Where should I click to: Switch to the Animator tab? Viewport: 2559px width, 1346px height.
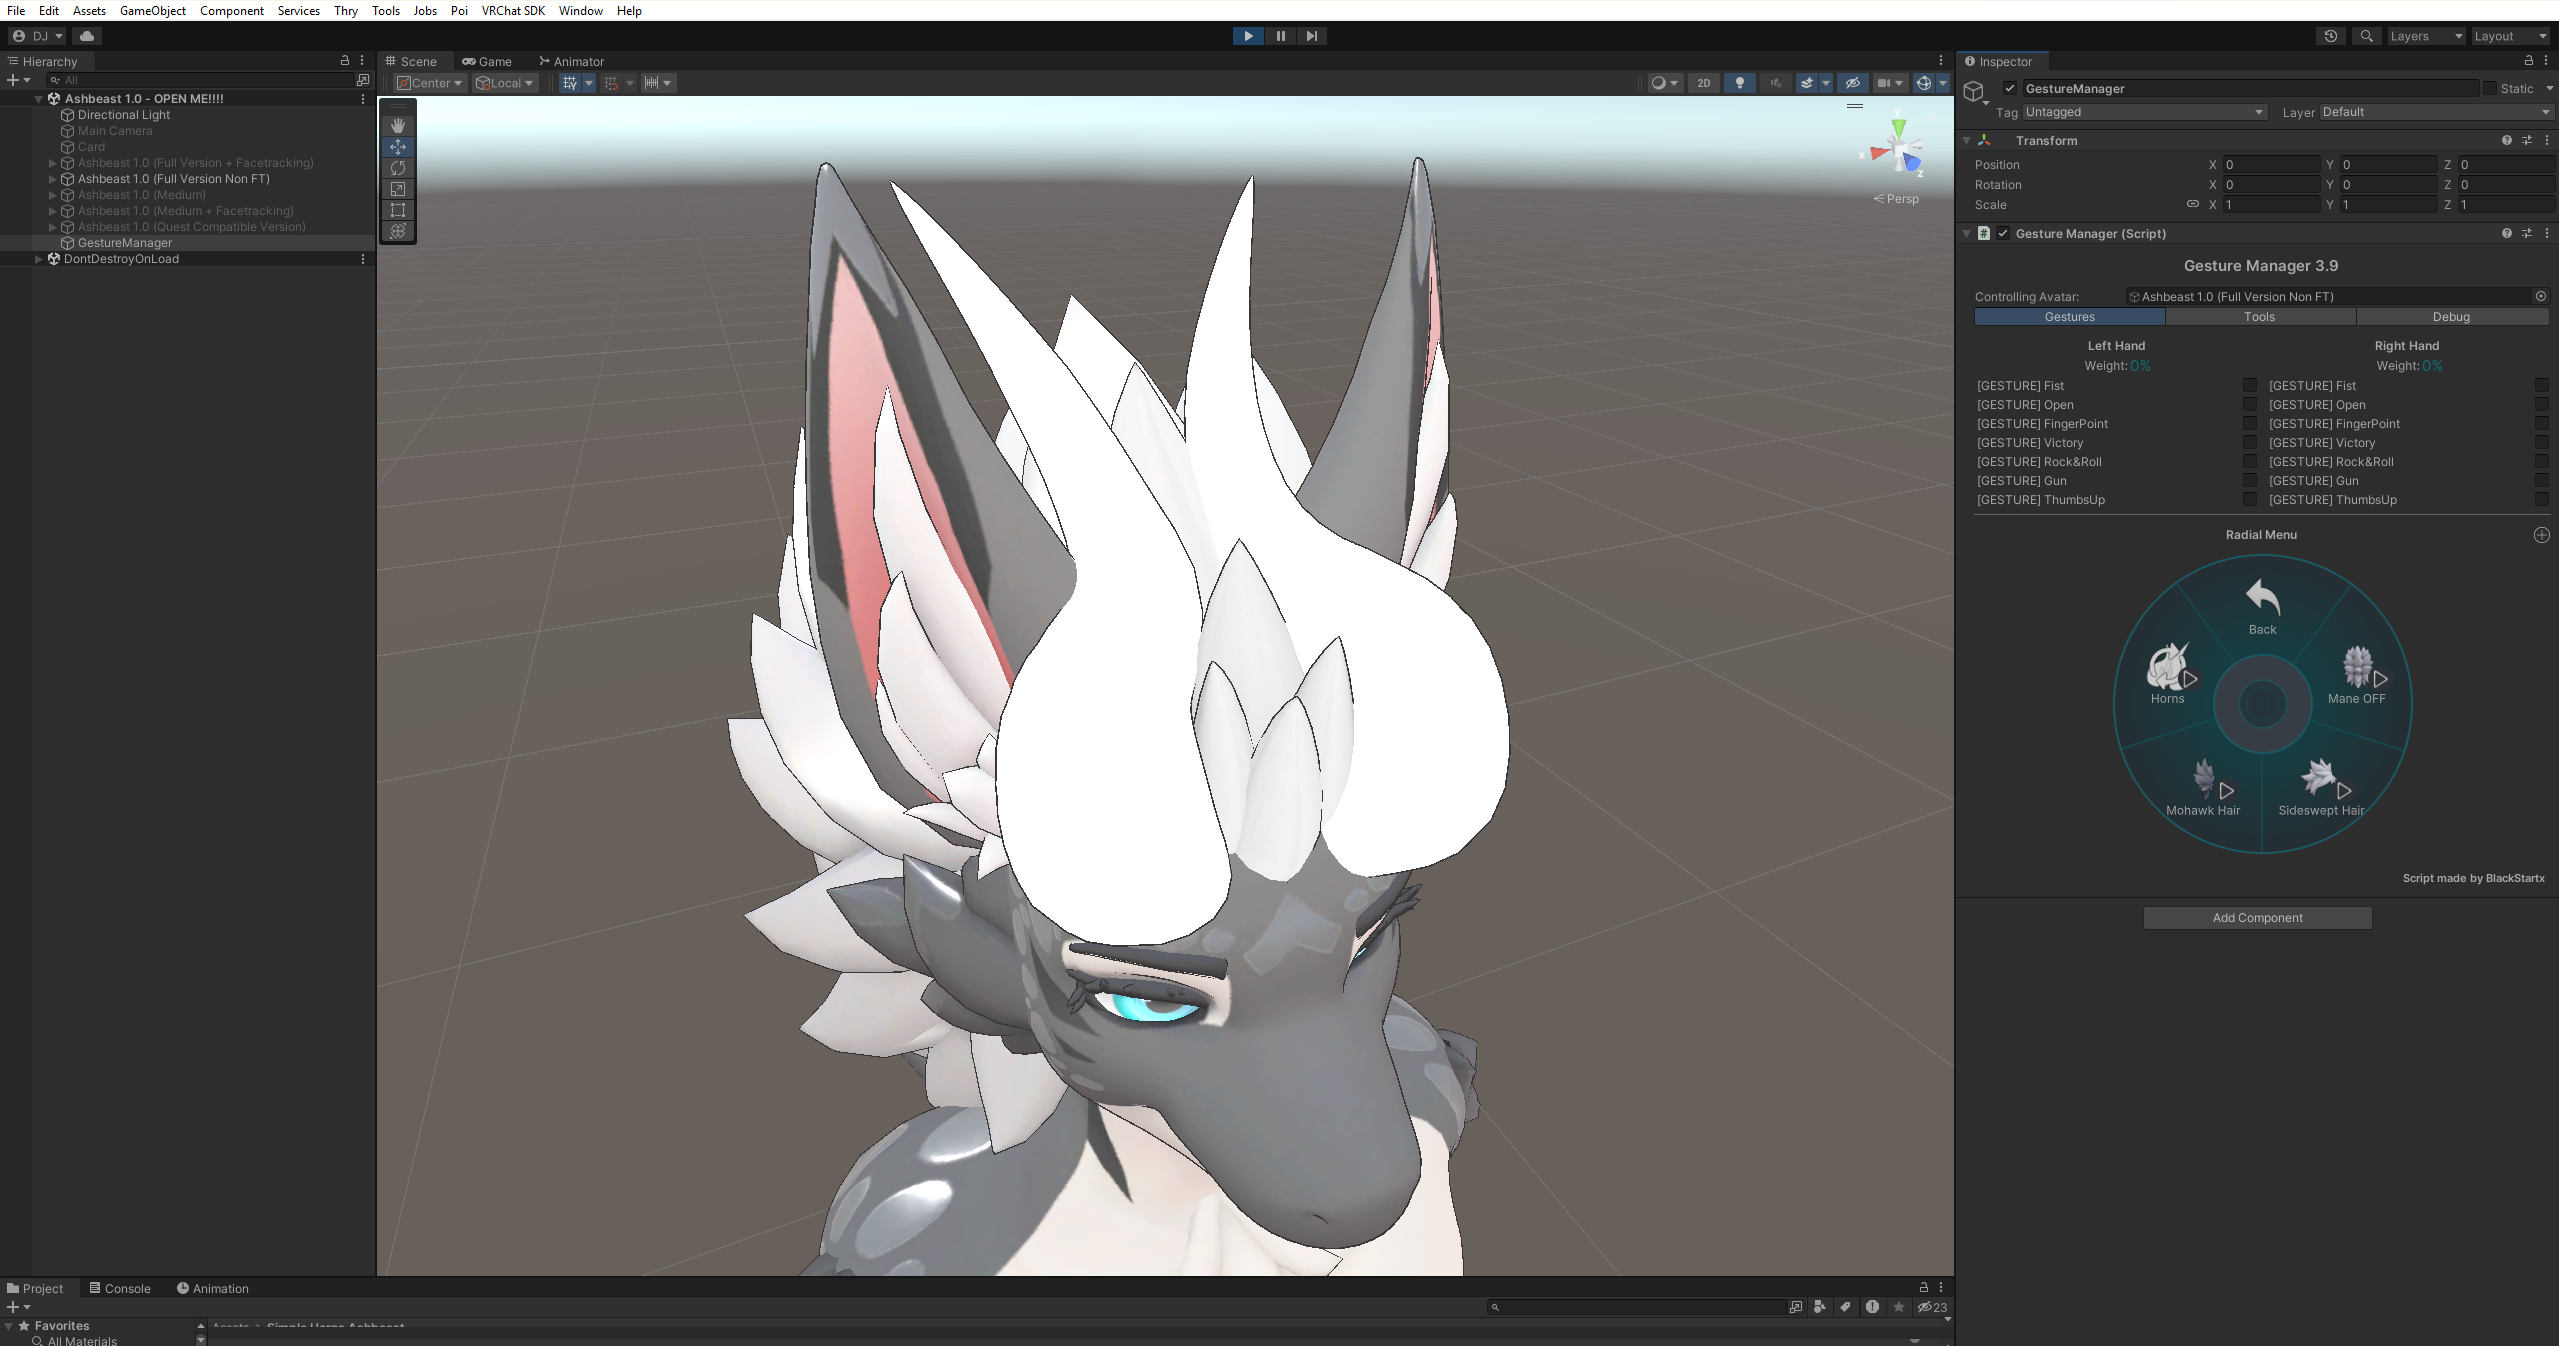[571, 61]
